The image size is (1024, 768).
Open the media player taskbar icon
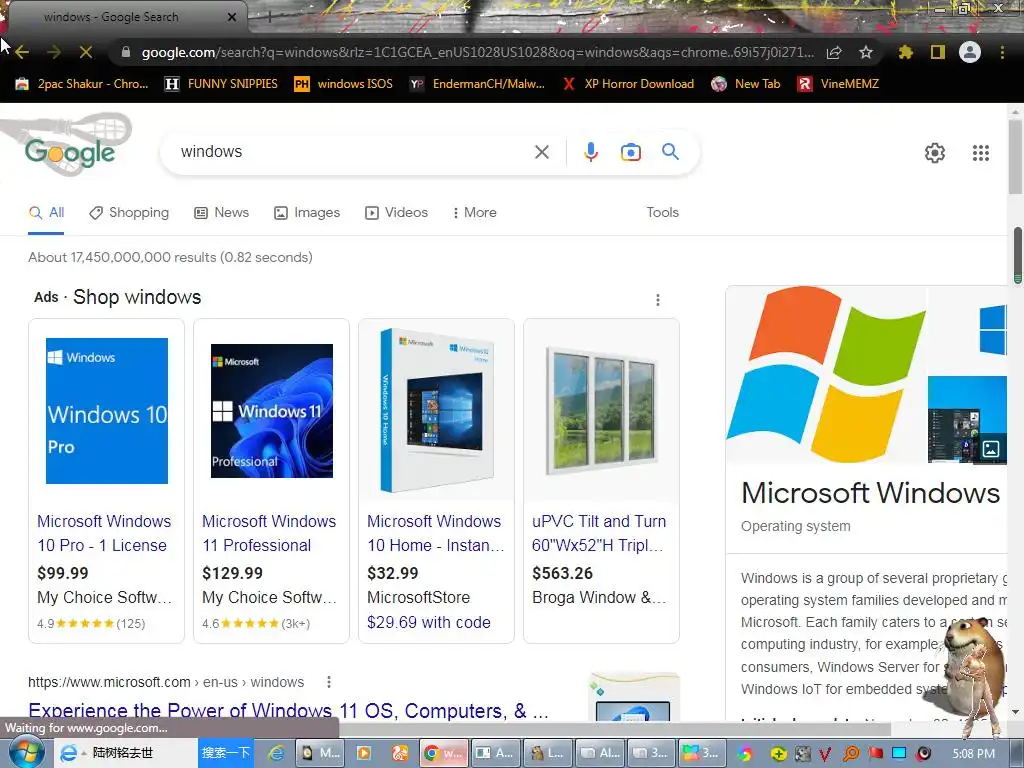pyautogui.click(x=364, y=753)
